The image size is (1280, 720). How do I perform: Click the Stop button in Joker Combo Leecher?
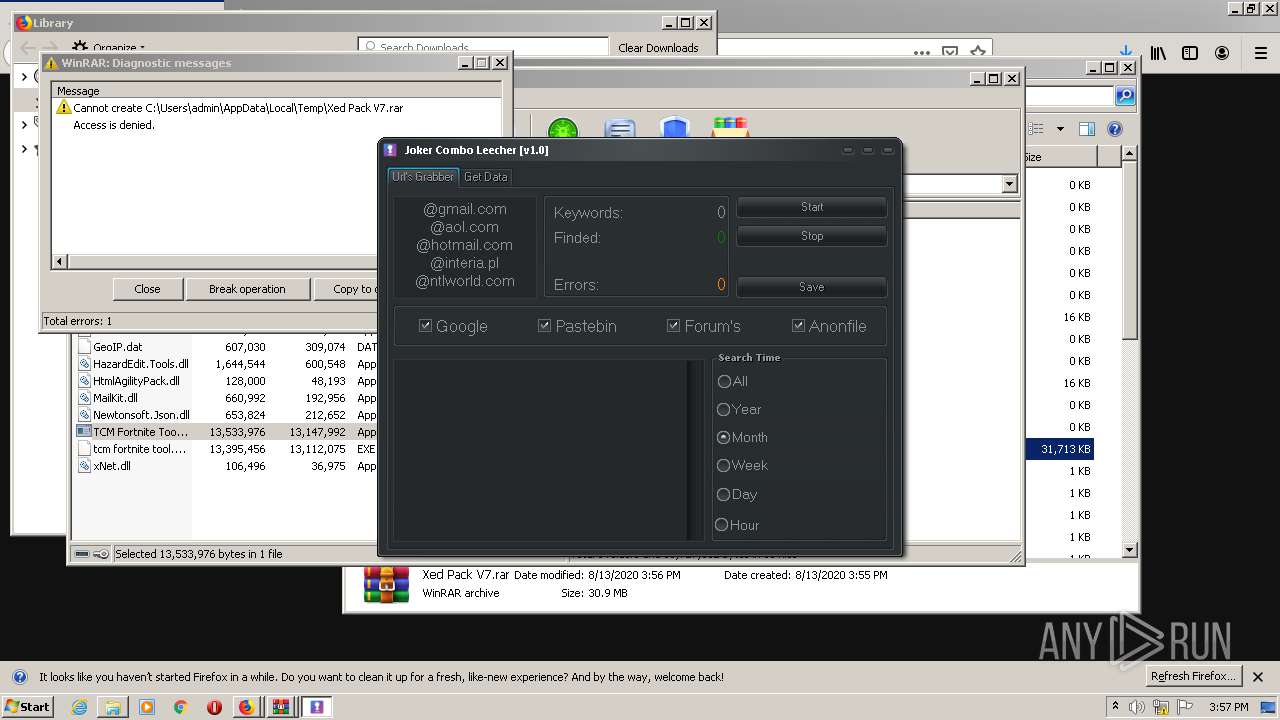click(x=812, y=236)
